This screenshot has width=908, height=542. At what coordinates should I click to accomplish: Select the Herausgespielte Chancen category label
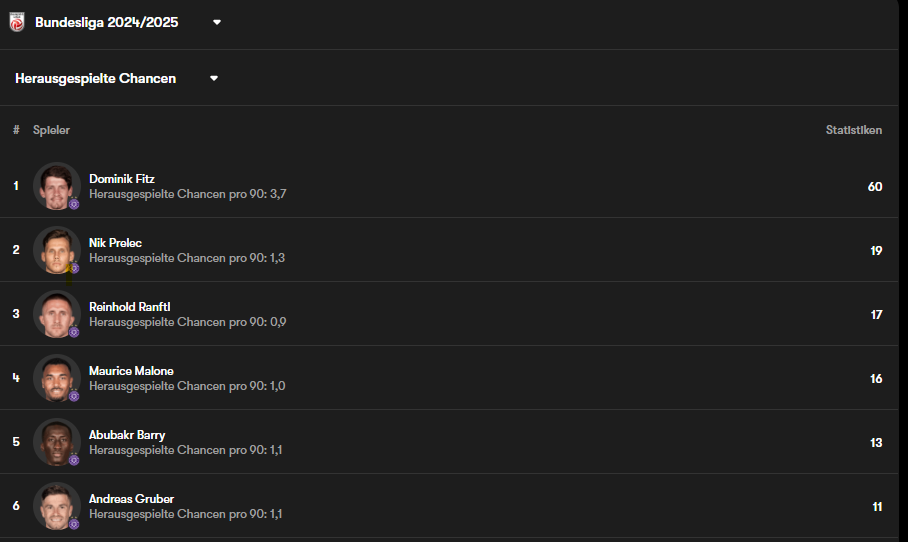96,78
